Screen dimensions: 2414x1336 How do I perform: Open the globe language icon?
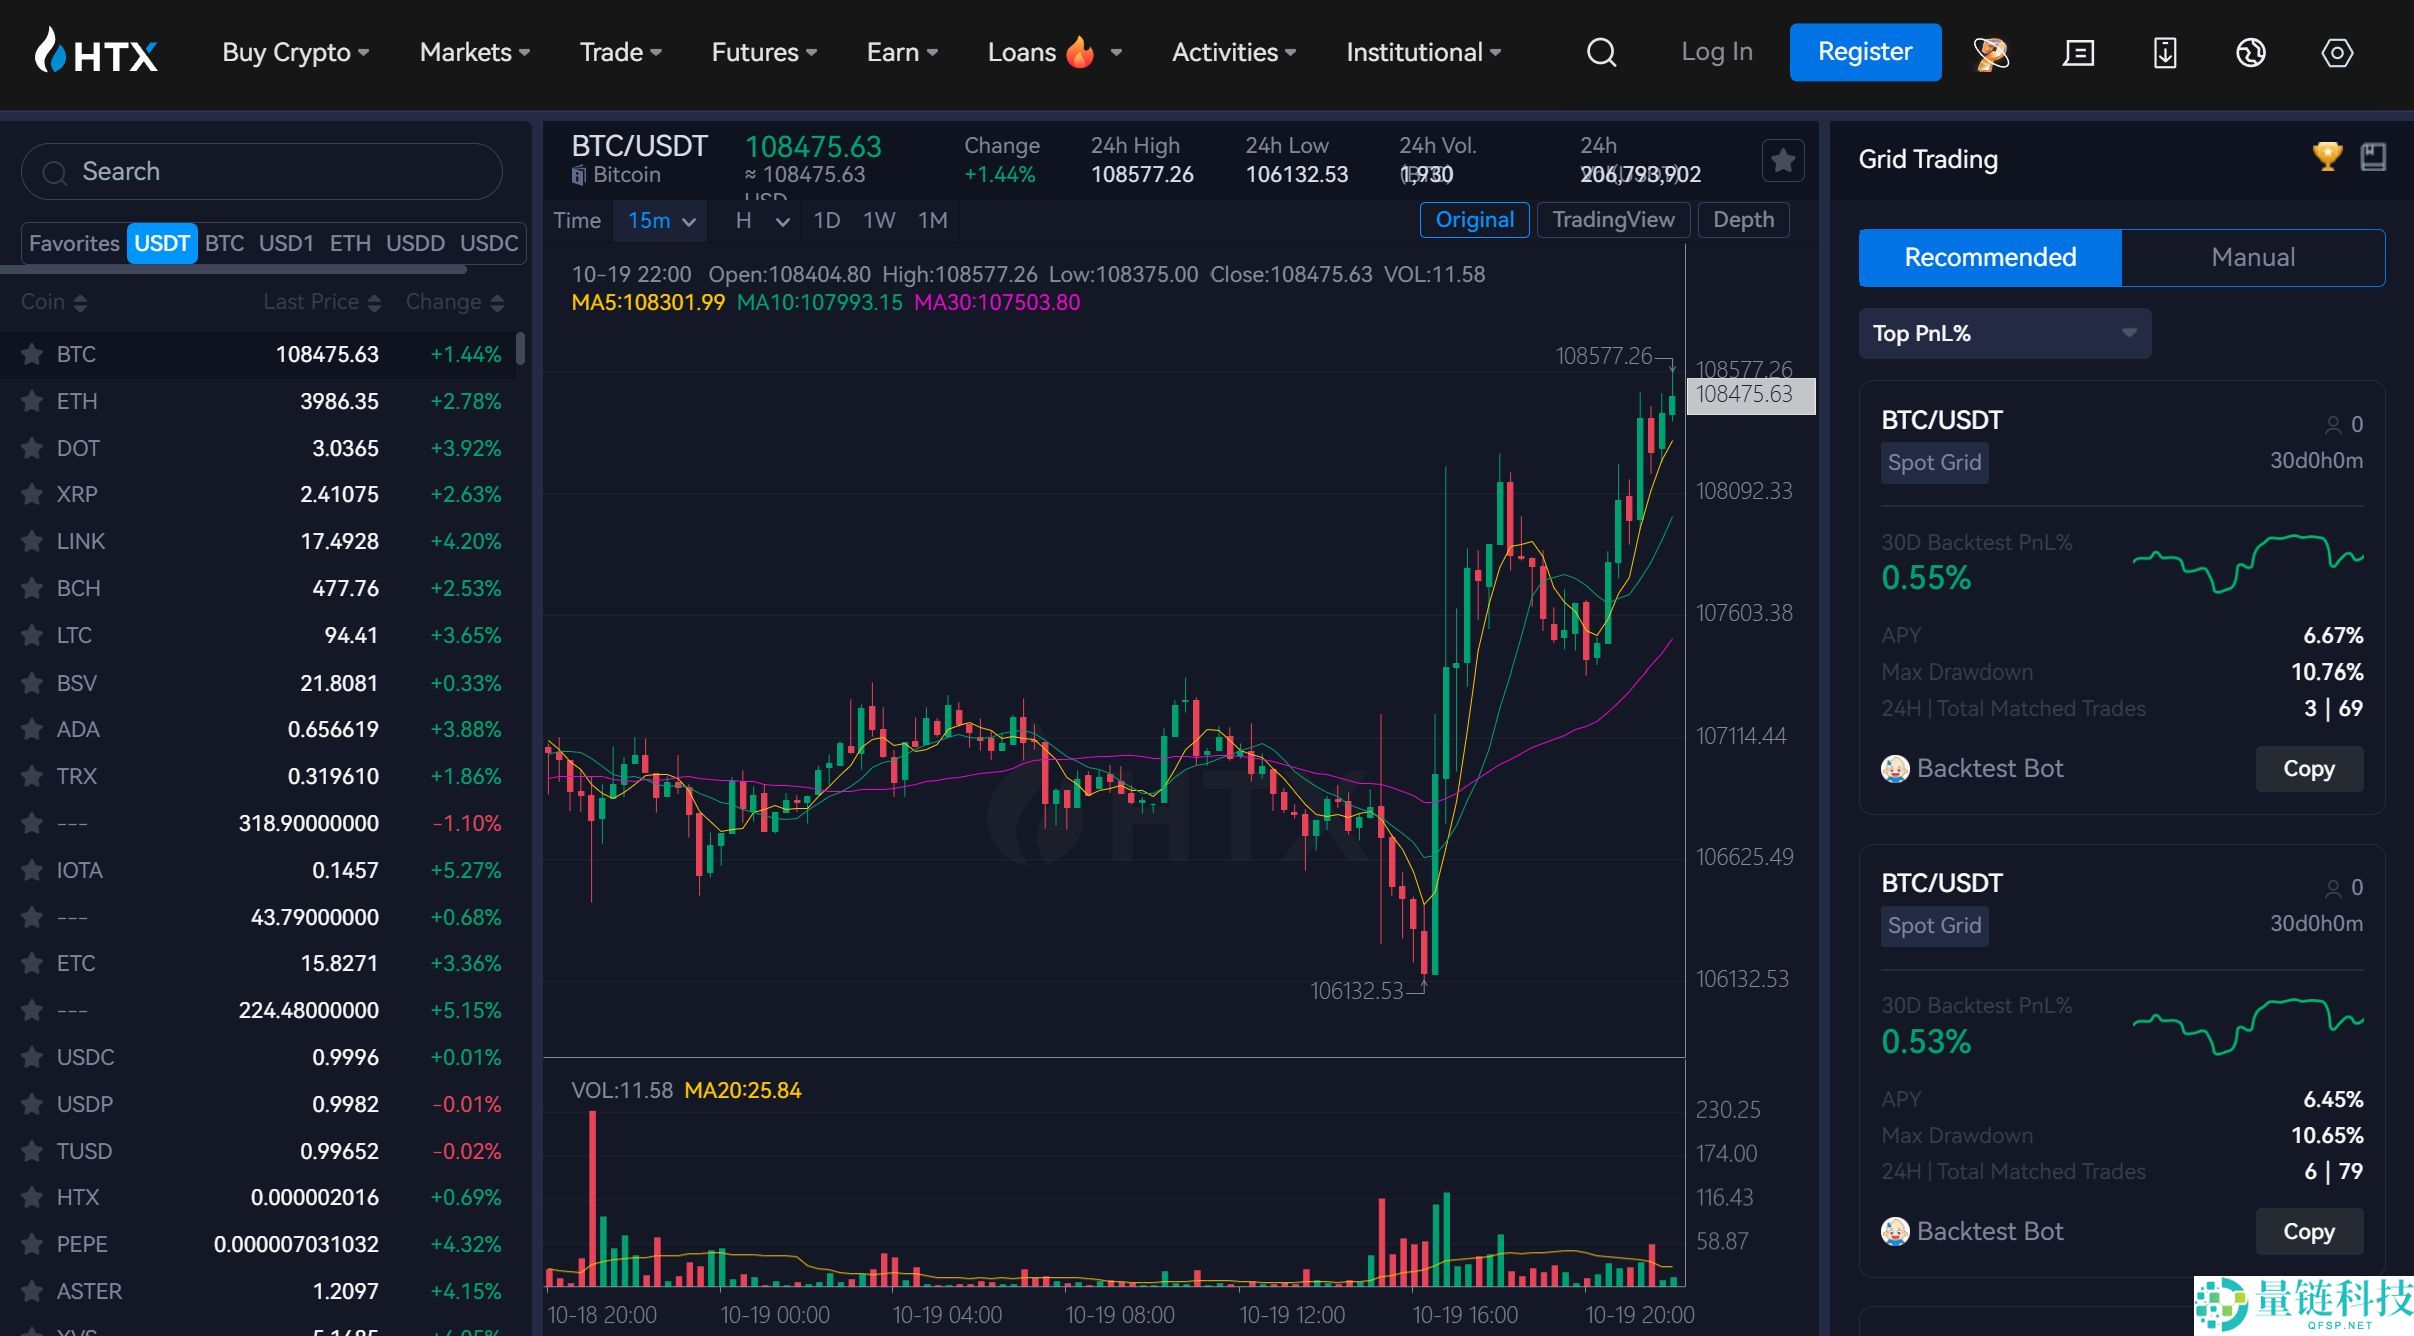click(x=2251, y=52)
